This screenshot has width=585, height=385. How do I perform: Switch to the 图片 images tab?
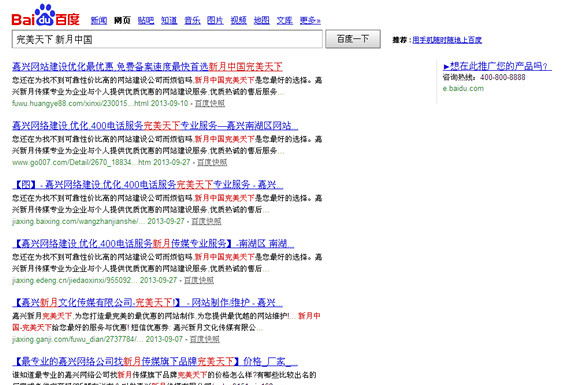[215, 20]
